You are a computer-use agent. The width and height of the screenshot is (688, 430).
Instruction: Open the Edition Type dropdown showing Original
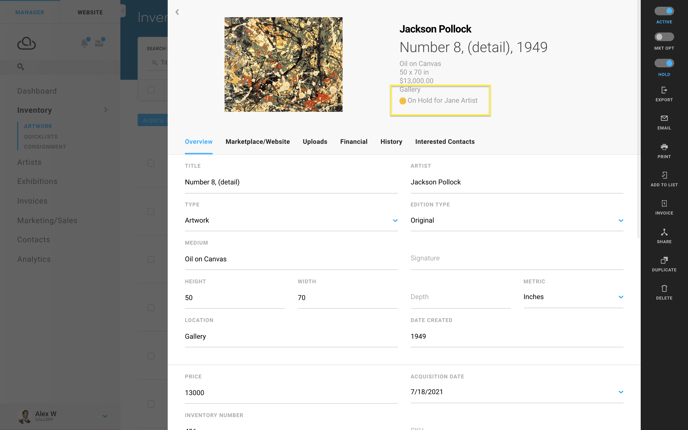pos(517,220)
